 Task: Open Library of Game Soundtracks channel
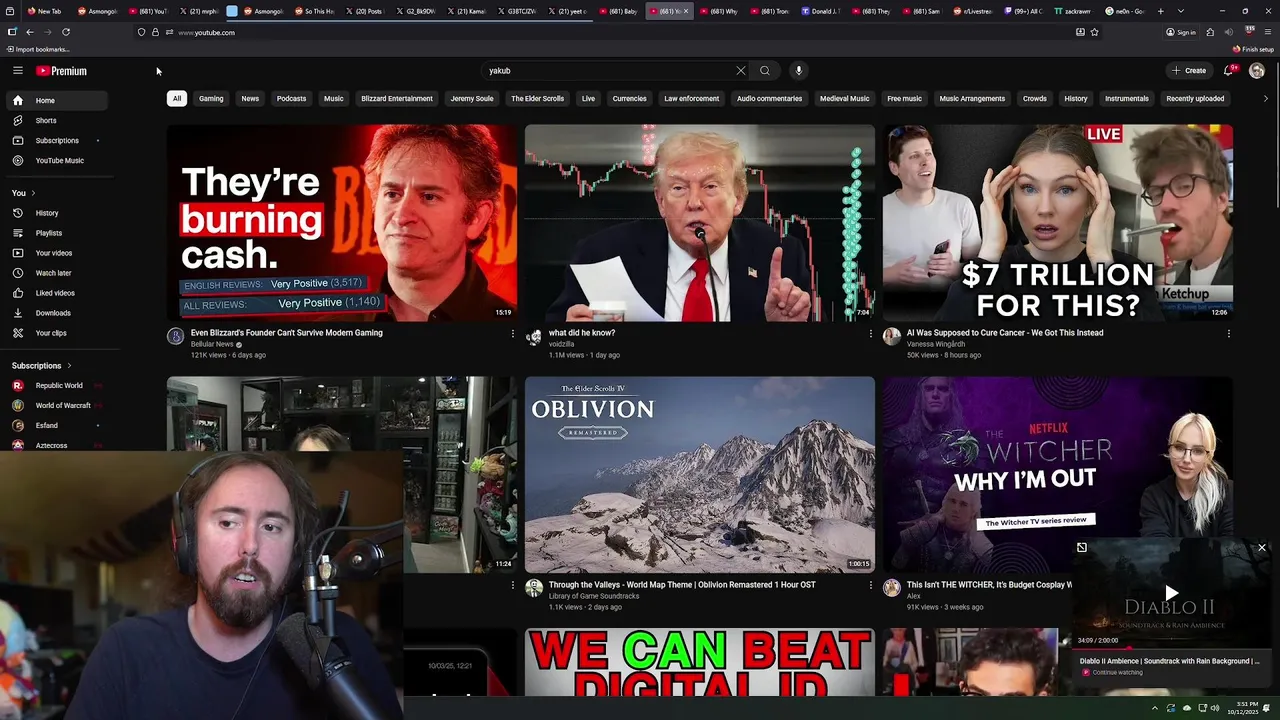[x=594, y=596]
